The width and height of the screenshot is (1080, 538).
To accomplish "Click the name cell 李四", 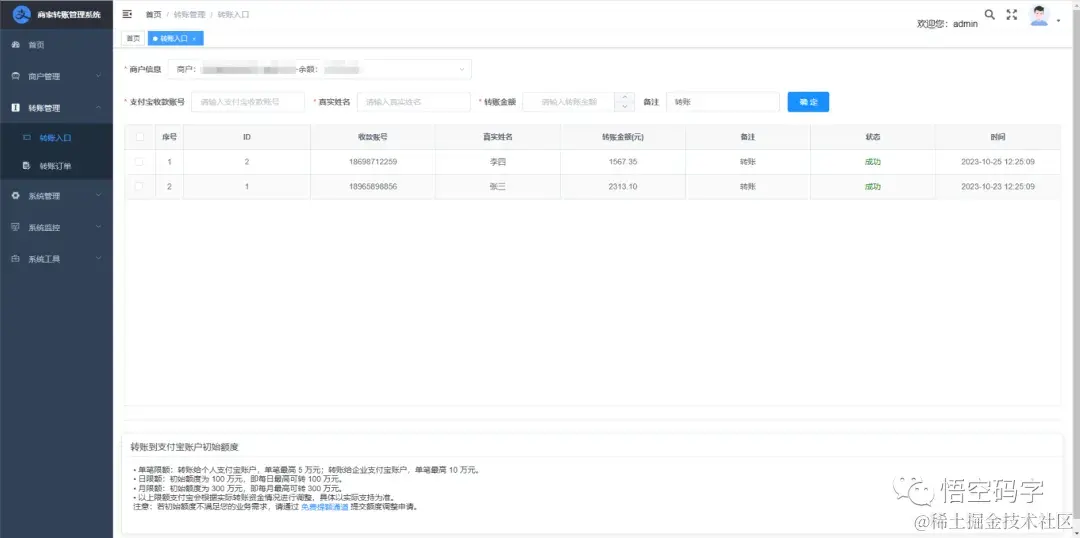I will coord(497,162).
